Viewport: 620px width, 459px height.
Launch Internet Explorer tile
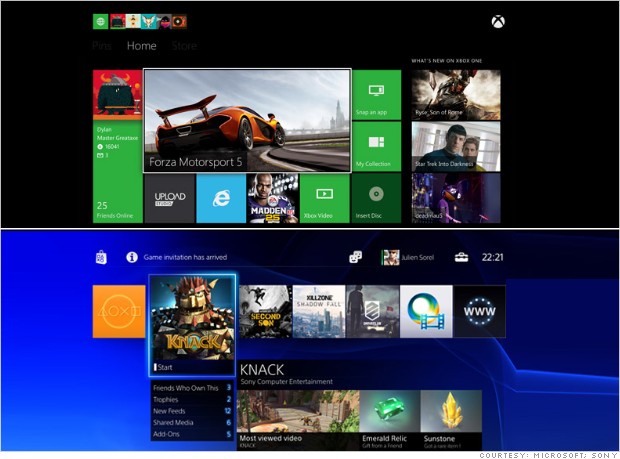(221, 198)
